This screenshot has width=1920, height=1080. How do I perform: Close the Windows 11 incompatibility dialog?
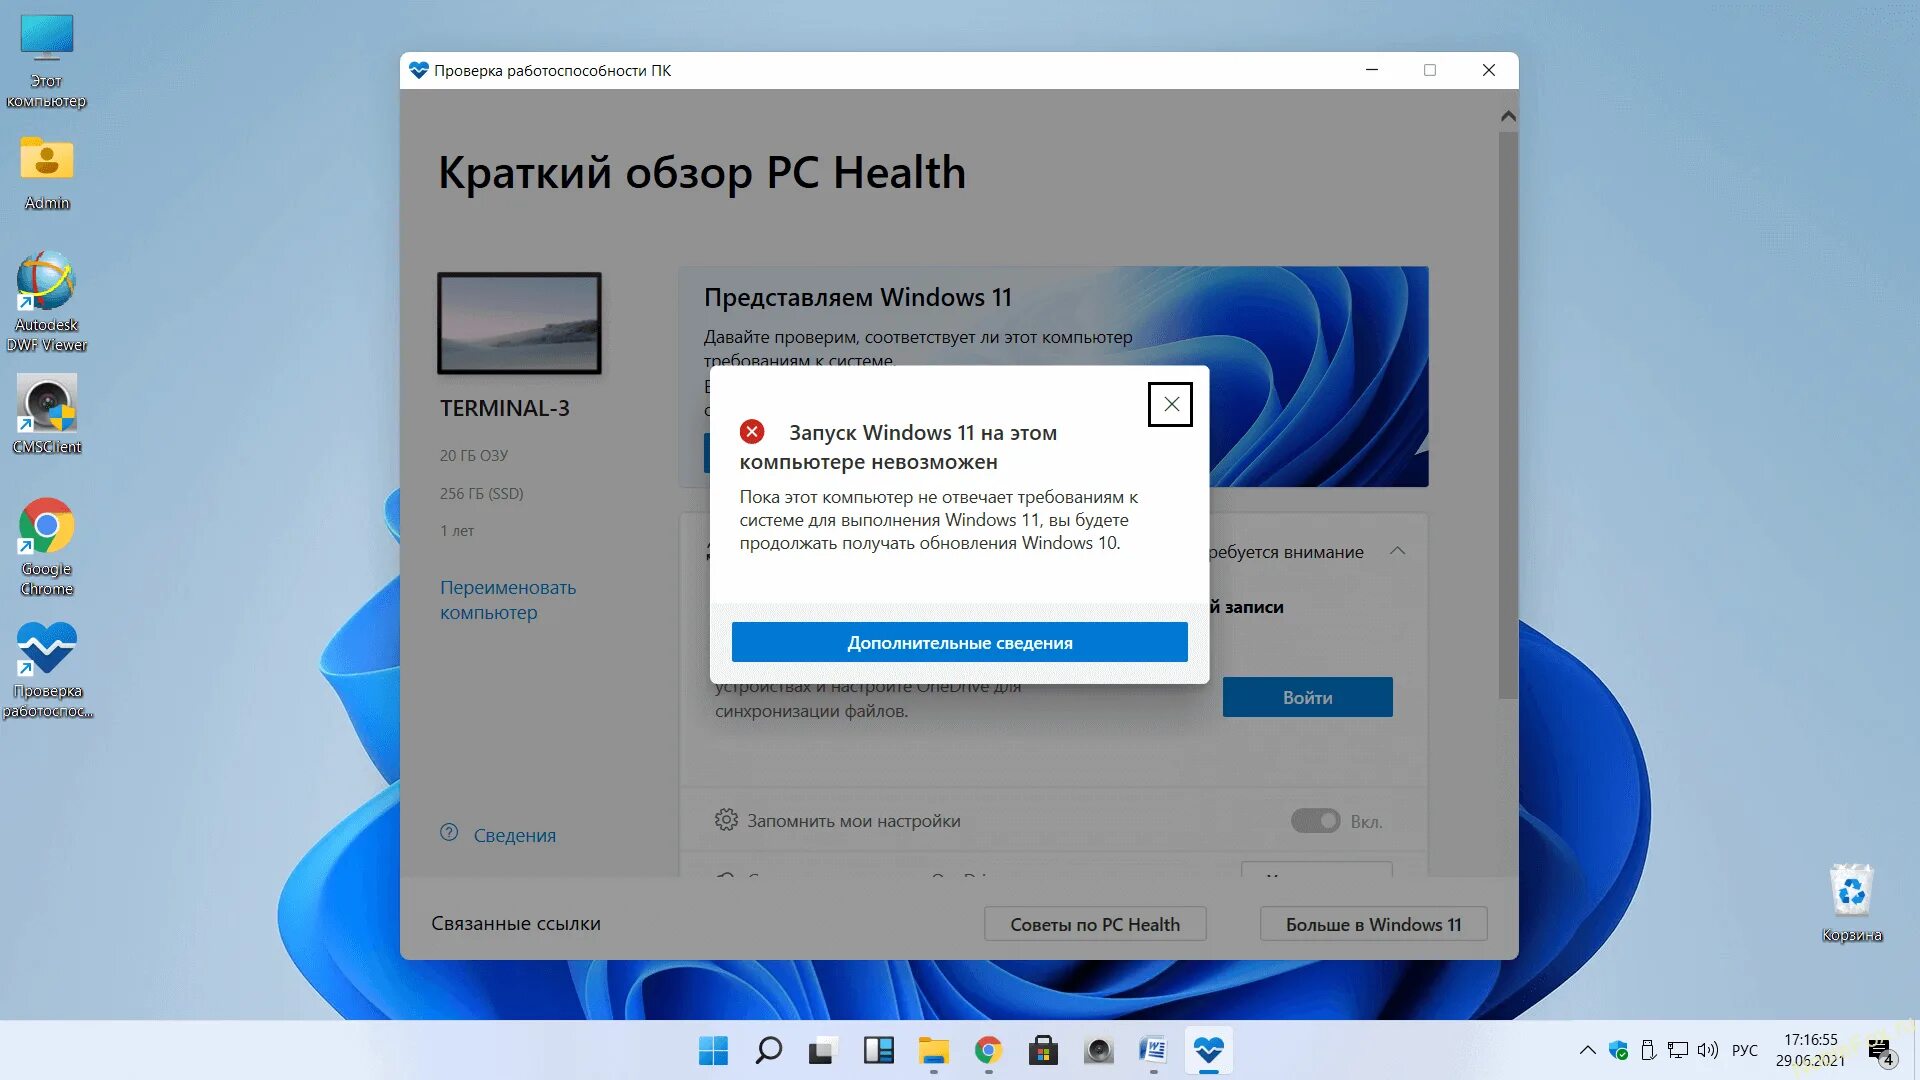[1170, 405]
